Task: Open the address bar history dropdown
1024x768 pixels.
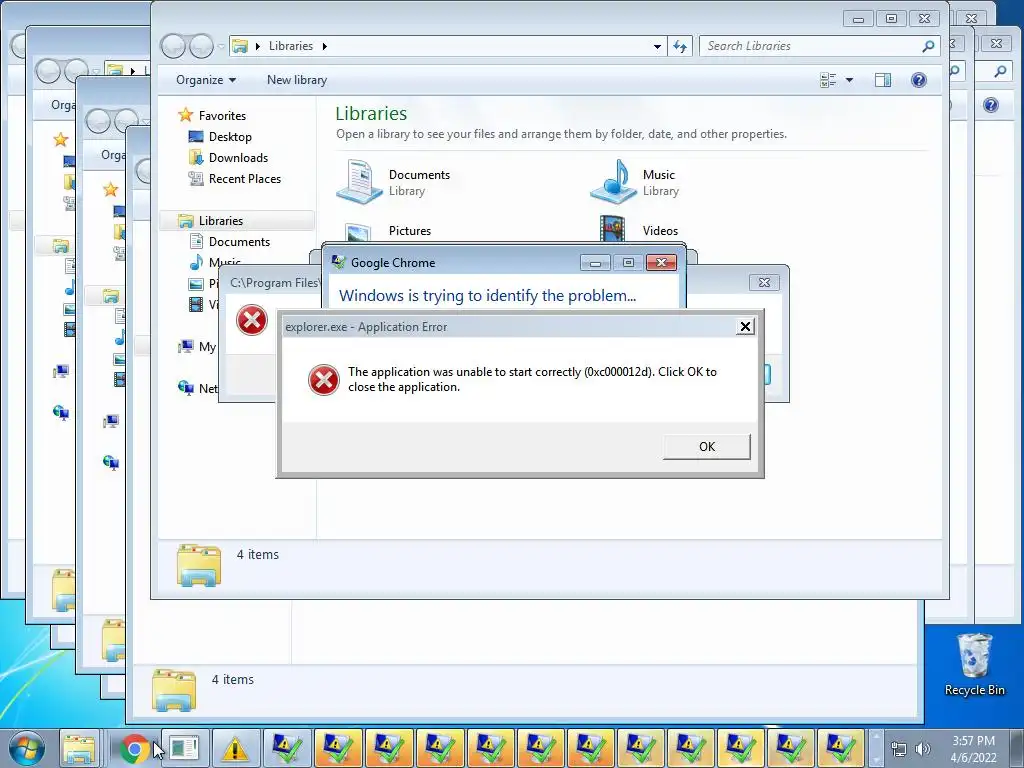Action: (x=657, y=46)
